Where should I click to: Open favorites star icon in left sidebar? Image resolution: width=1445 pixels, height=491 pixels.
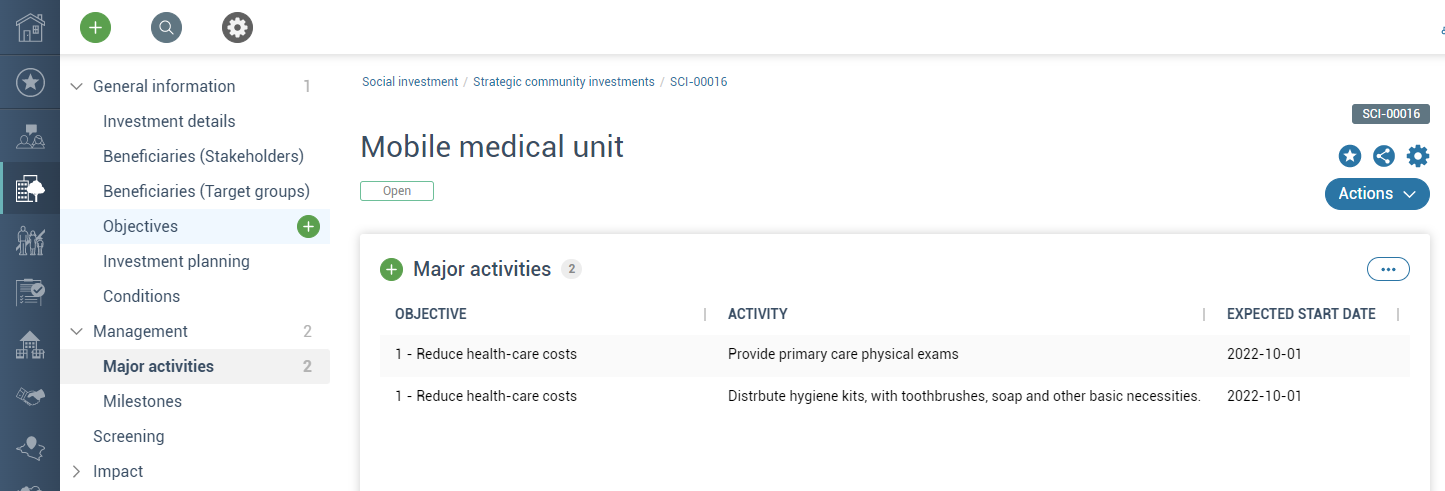(30, 82)
